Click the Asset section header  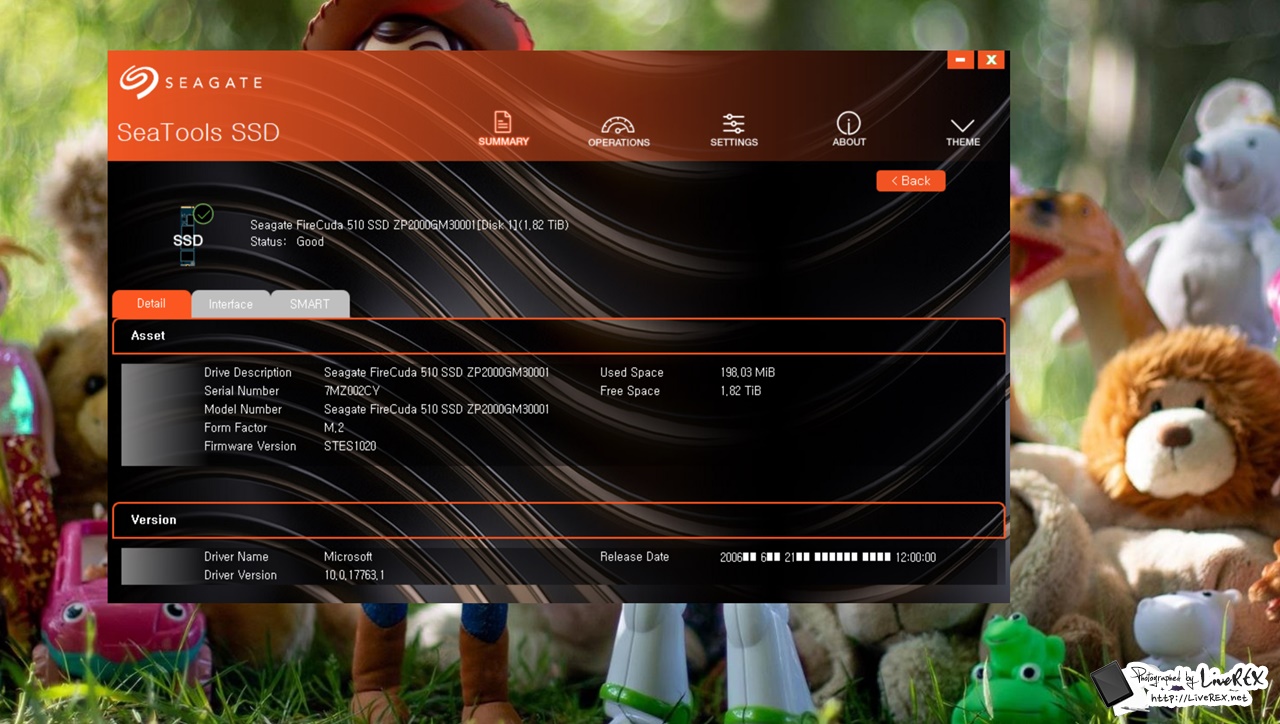coord(558,336)
